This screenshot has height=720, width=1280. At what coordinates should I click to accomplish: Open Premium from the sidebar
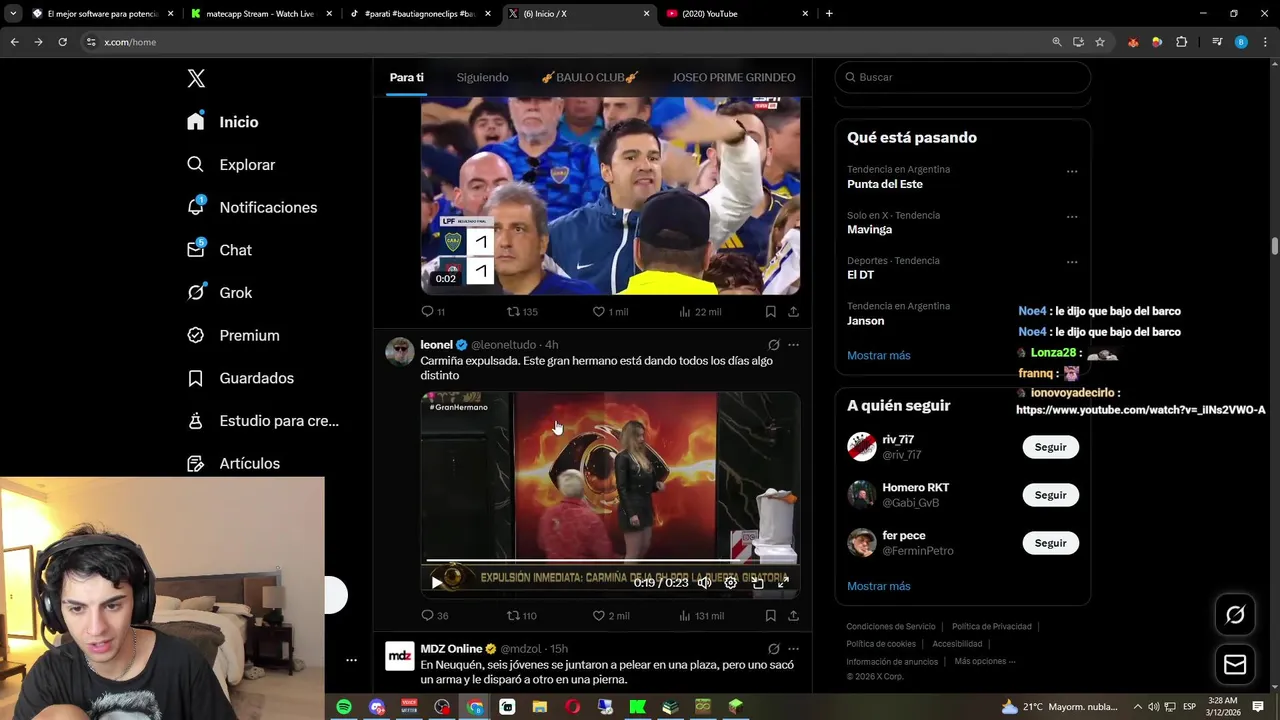[234, 336]
